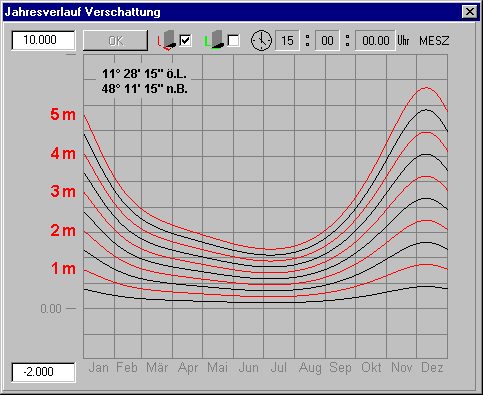Click the 0.00 axis label

click(x=51, y=309)
